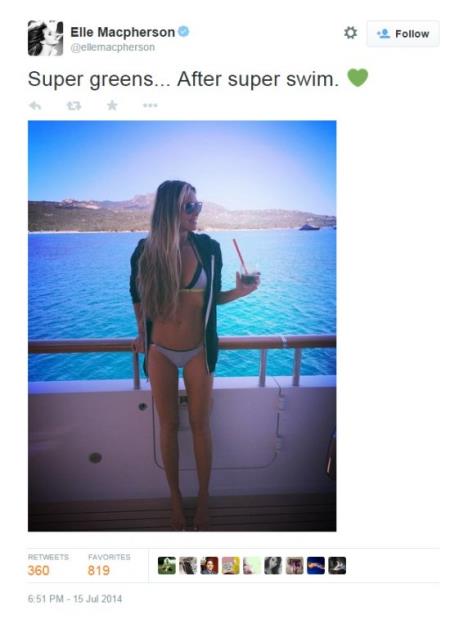Open the three-dot more options menu
The height and width of the screenshot is (628, 468).
(150, 106)
